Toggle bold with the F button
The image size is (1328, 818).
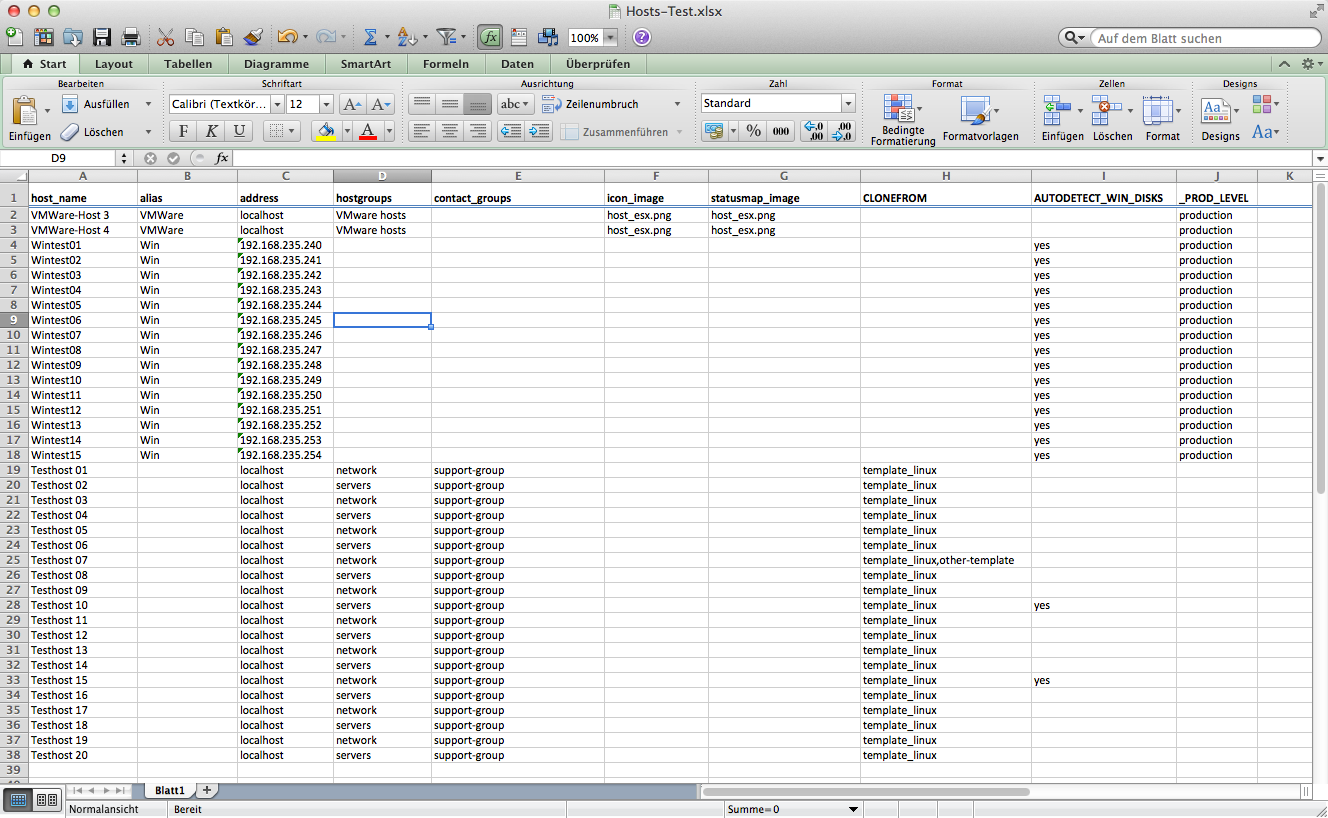click(183, 131)
